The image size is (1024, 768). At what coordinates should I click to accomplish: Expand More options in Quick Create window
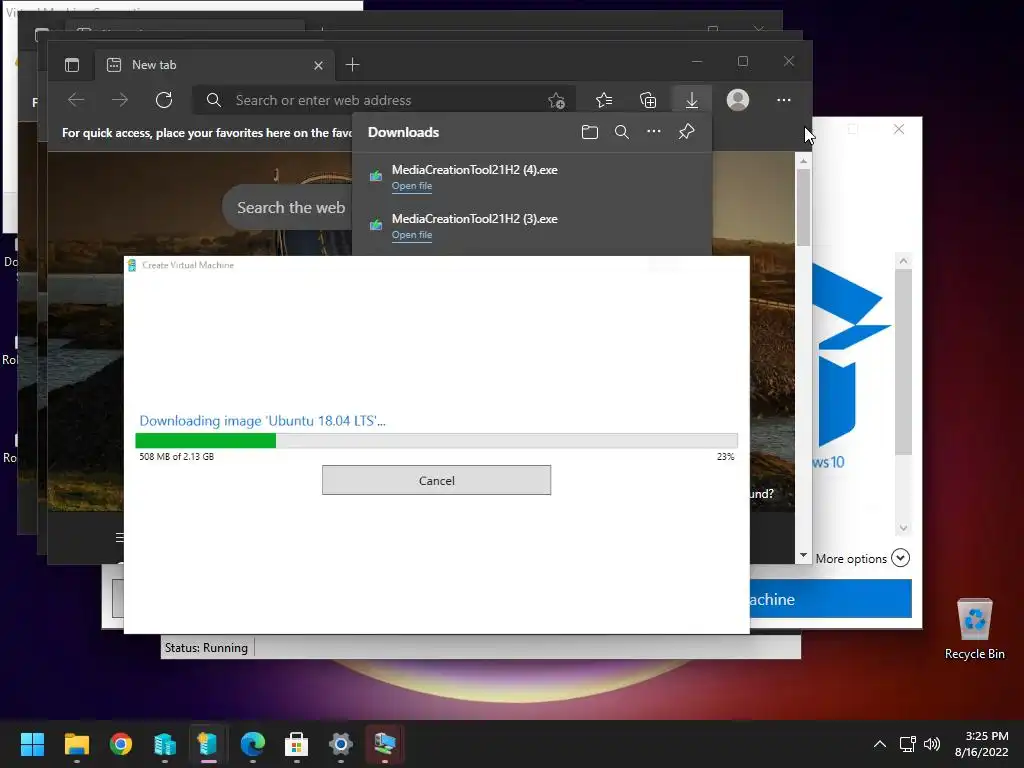coord(862,558)
